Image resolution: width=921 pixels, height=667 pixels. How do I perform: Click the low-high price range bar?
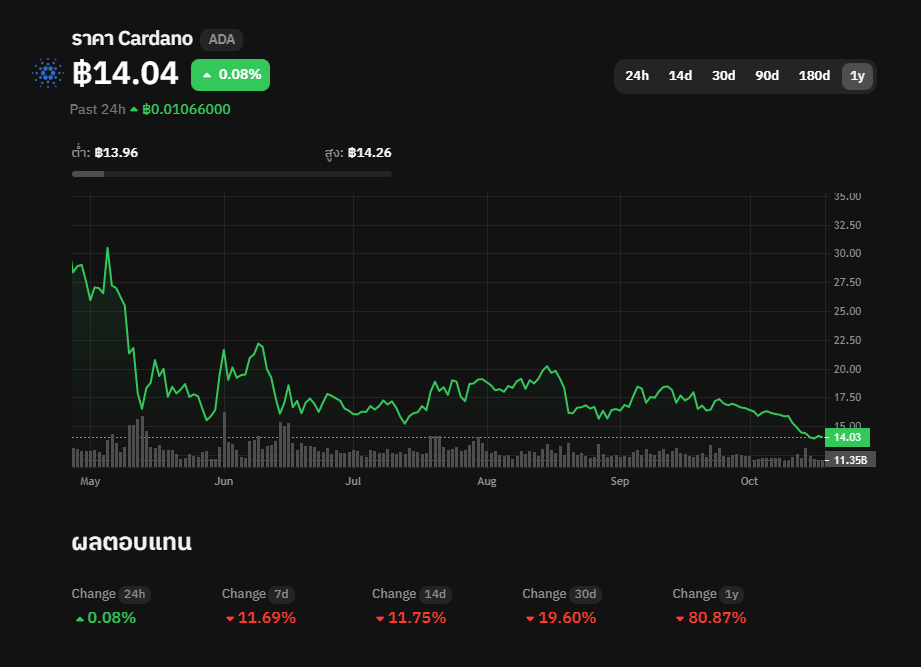(x=231, y=174)
